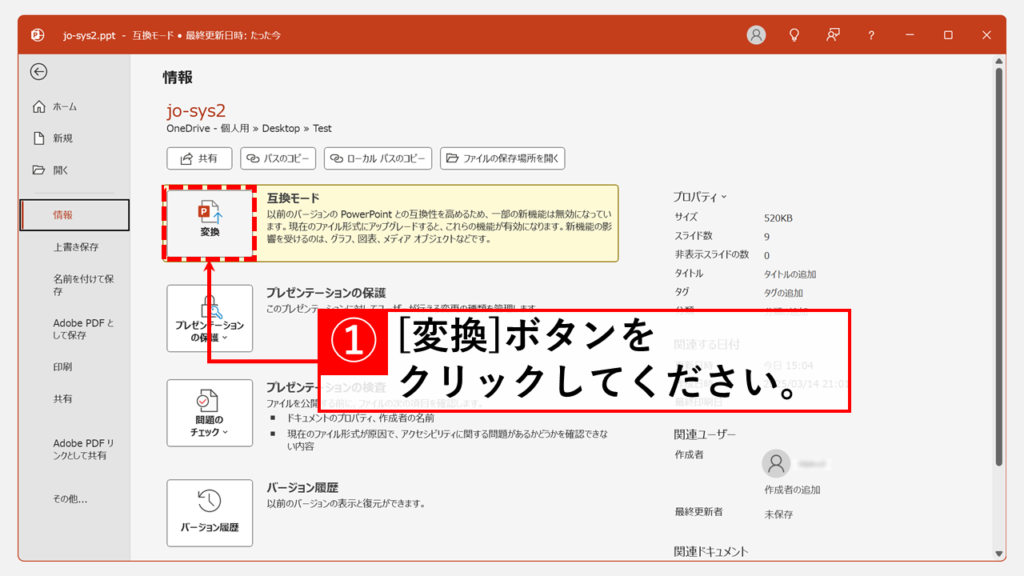This screenshot has width=1024, height=576.
Task: Click the 関連ドキュメント heading
Action: [711, 552]
